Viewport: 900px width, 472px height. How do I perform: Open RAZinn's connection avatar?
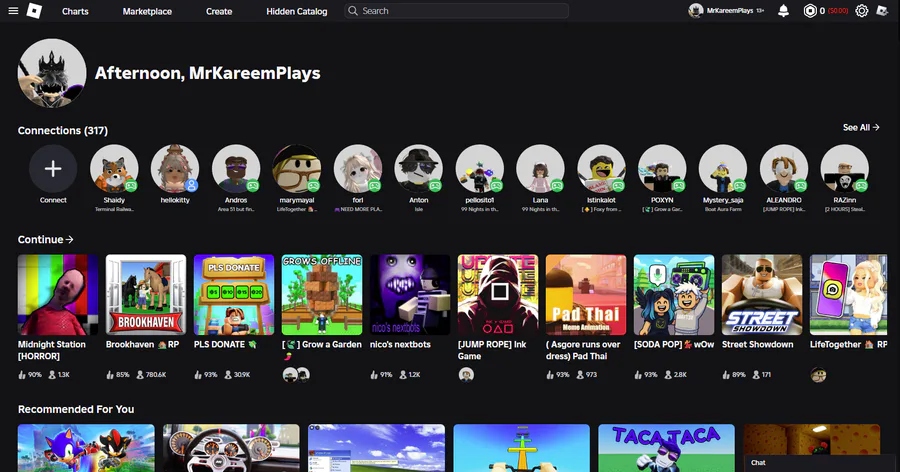[845, 168]
